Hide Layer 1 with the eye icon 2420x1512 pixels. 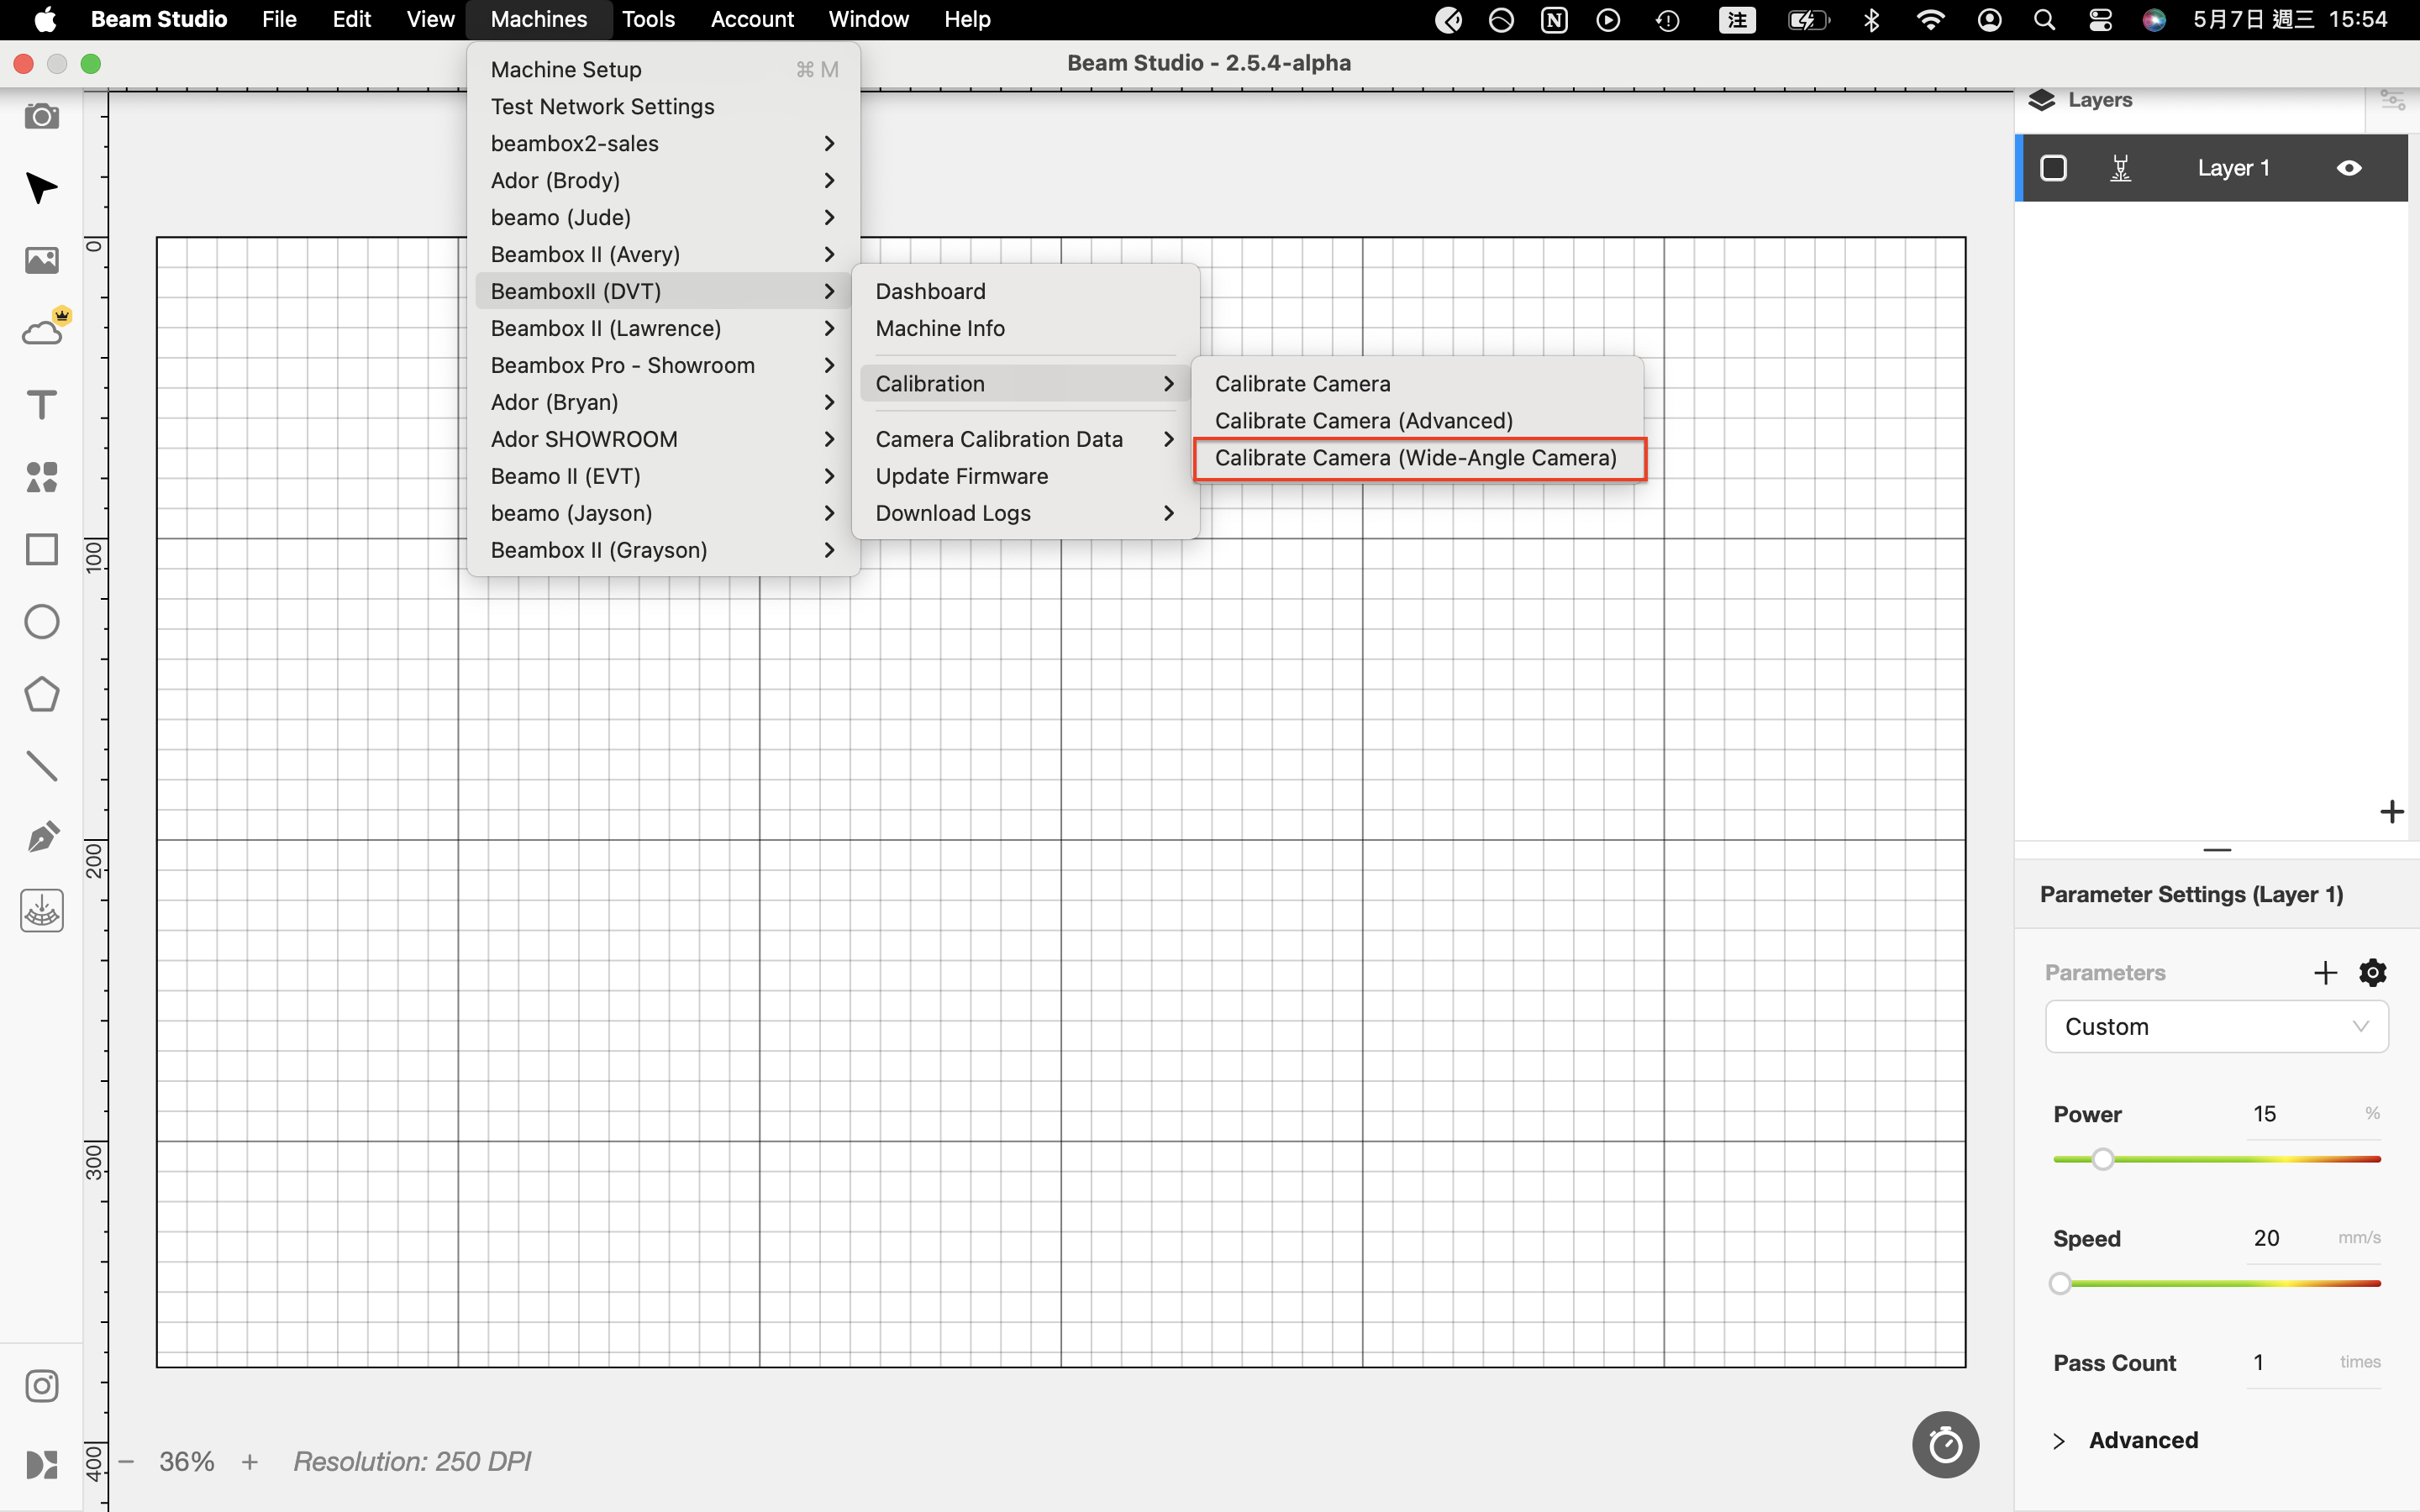click(2349, 168)
